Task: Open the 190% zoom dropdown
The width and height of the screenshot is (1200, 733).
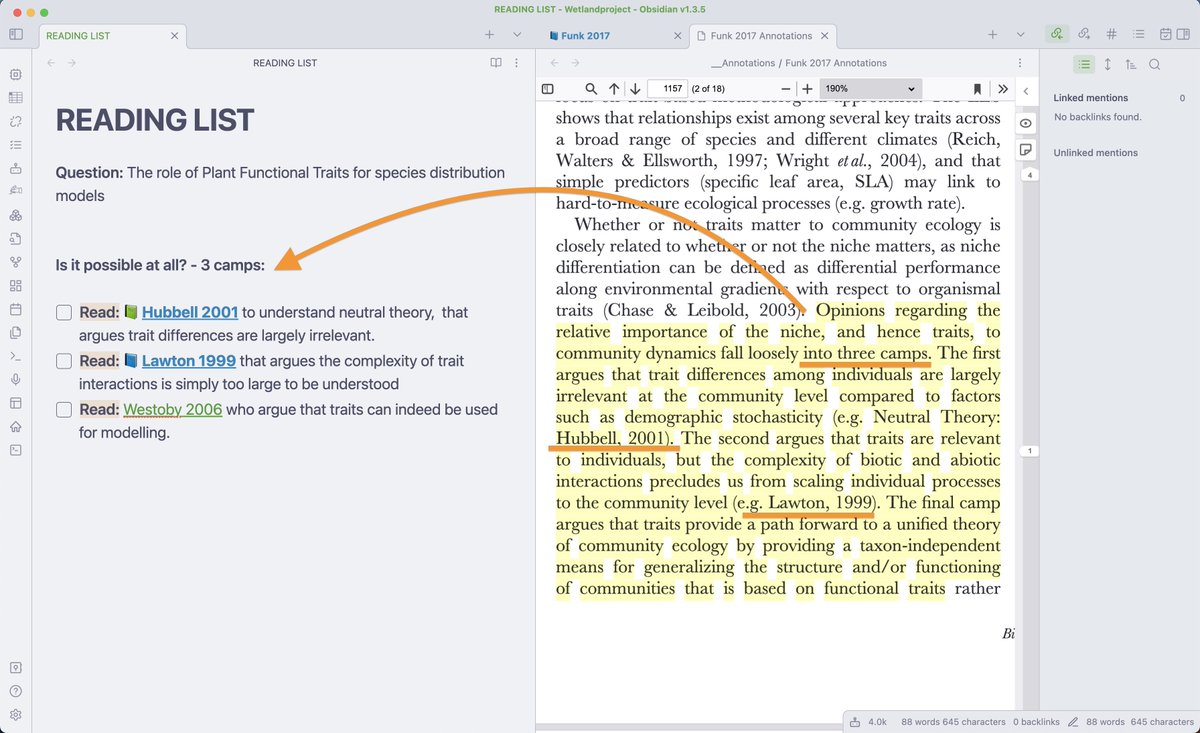Action: click(869, 89)
